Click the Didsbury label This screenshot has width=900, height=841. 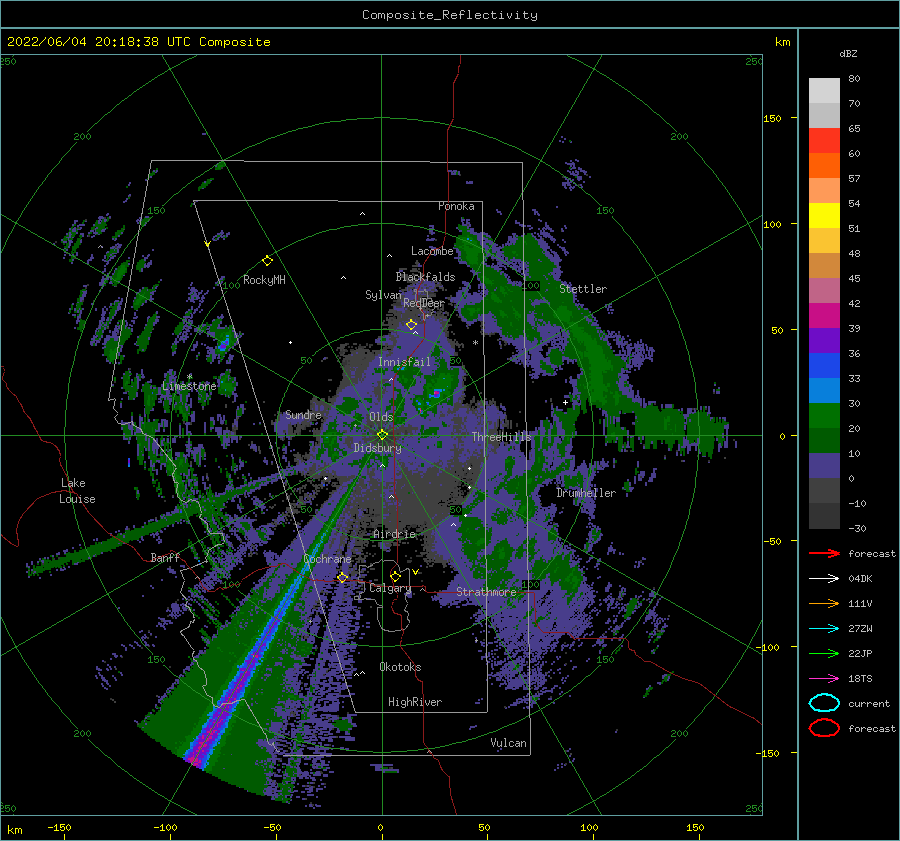click(x=378, y=448)
